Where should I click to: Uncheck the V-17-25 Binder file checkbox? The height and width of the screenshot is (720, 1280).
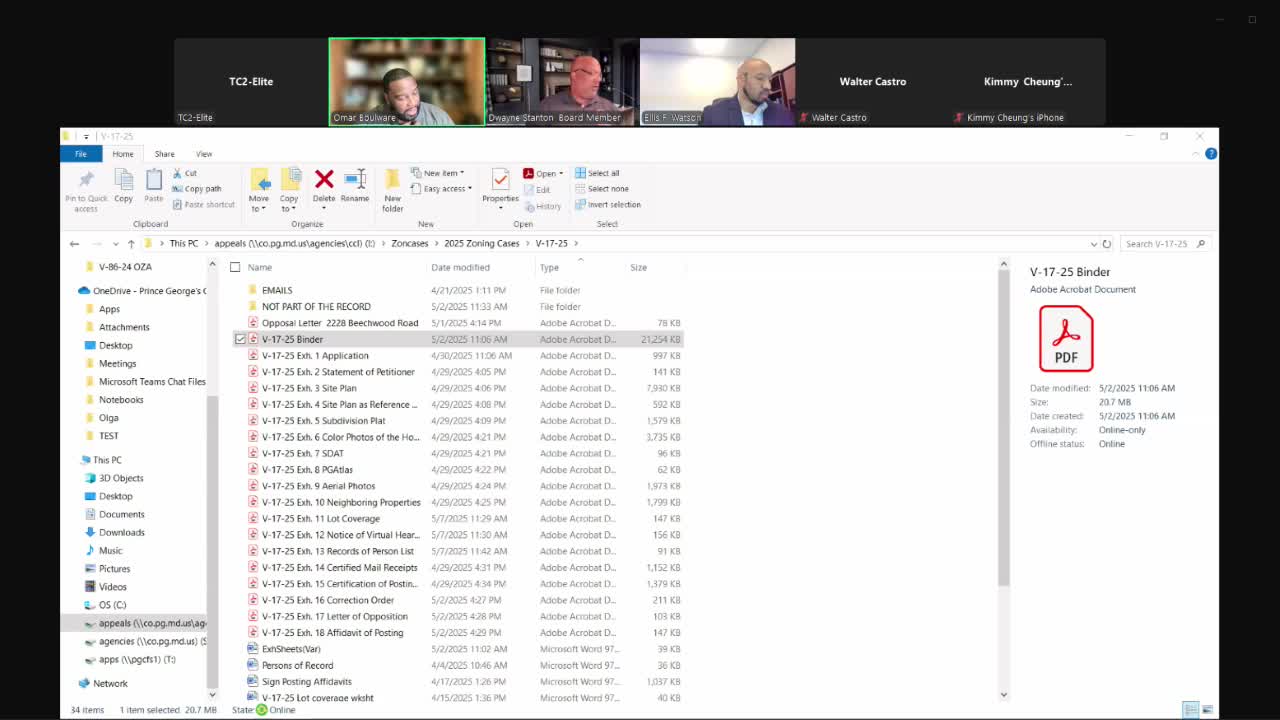tap(240, 339)
